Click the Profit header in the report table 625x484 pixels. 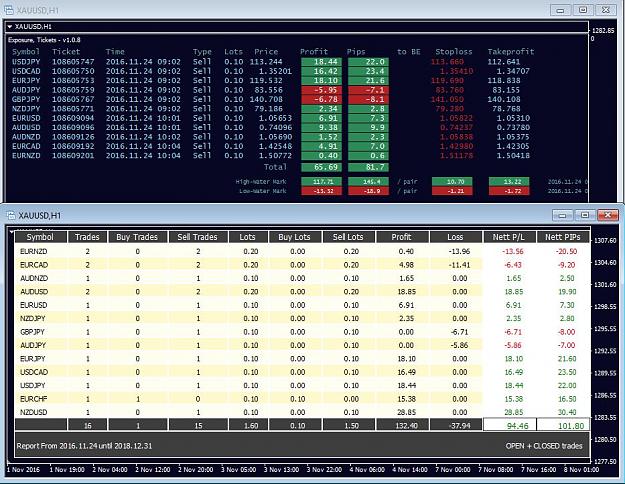coord(402,237)
